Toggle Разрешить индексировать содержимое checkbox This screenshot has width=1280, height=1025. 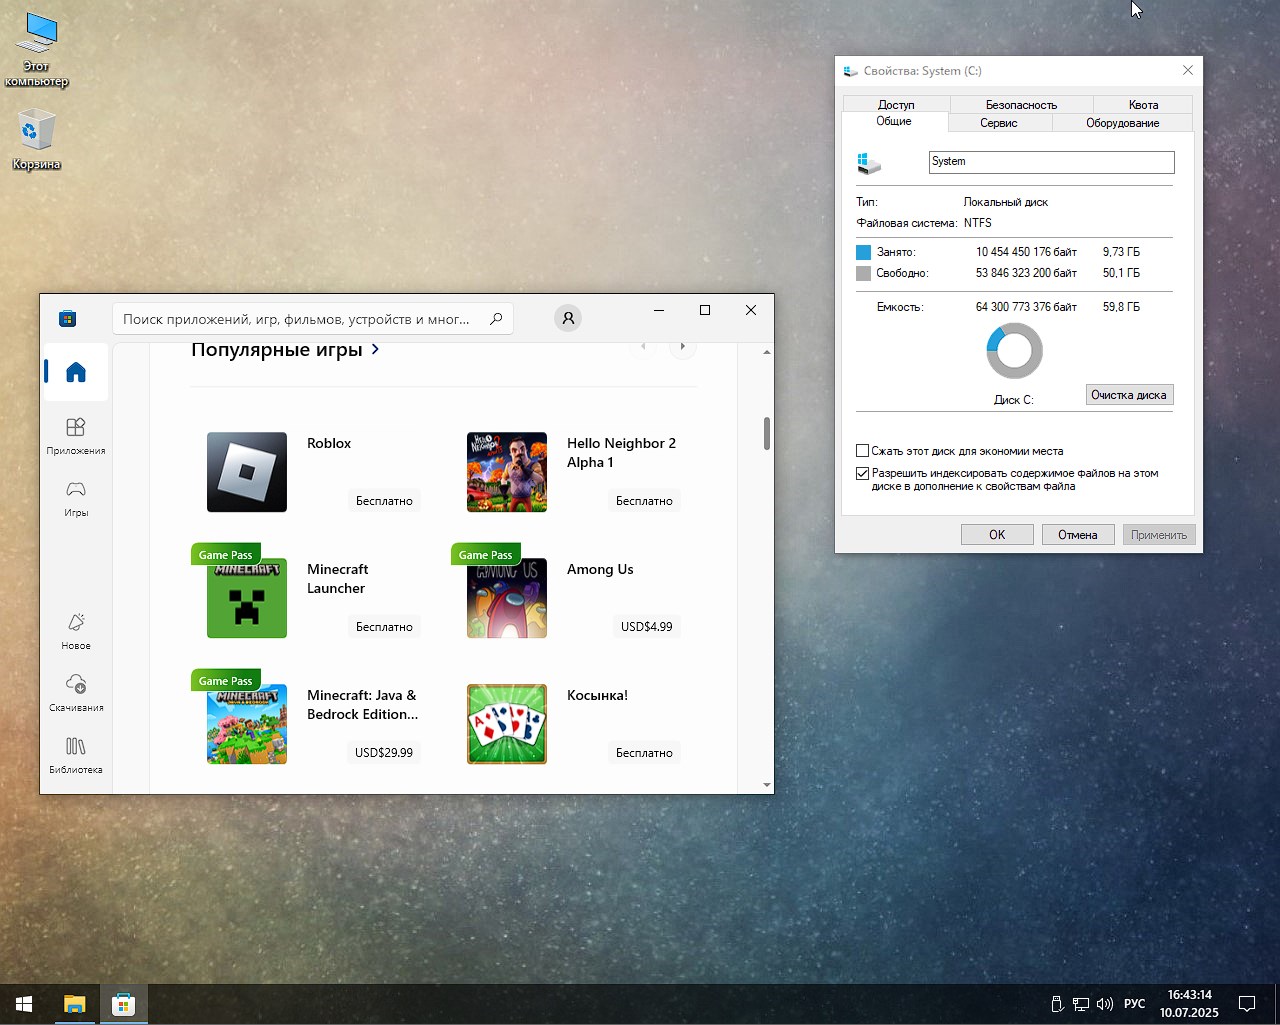pos(862,473)
